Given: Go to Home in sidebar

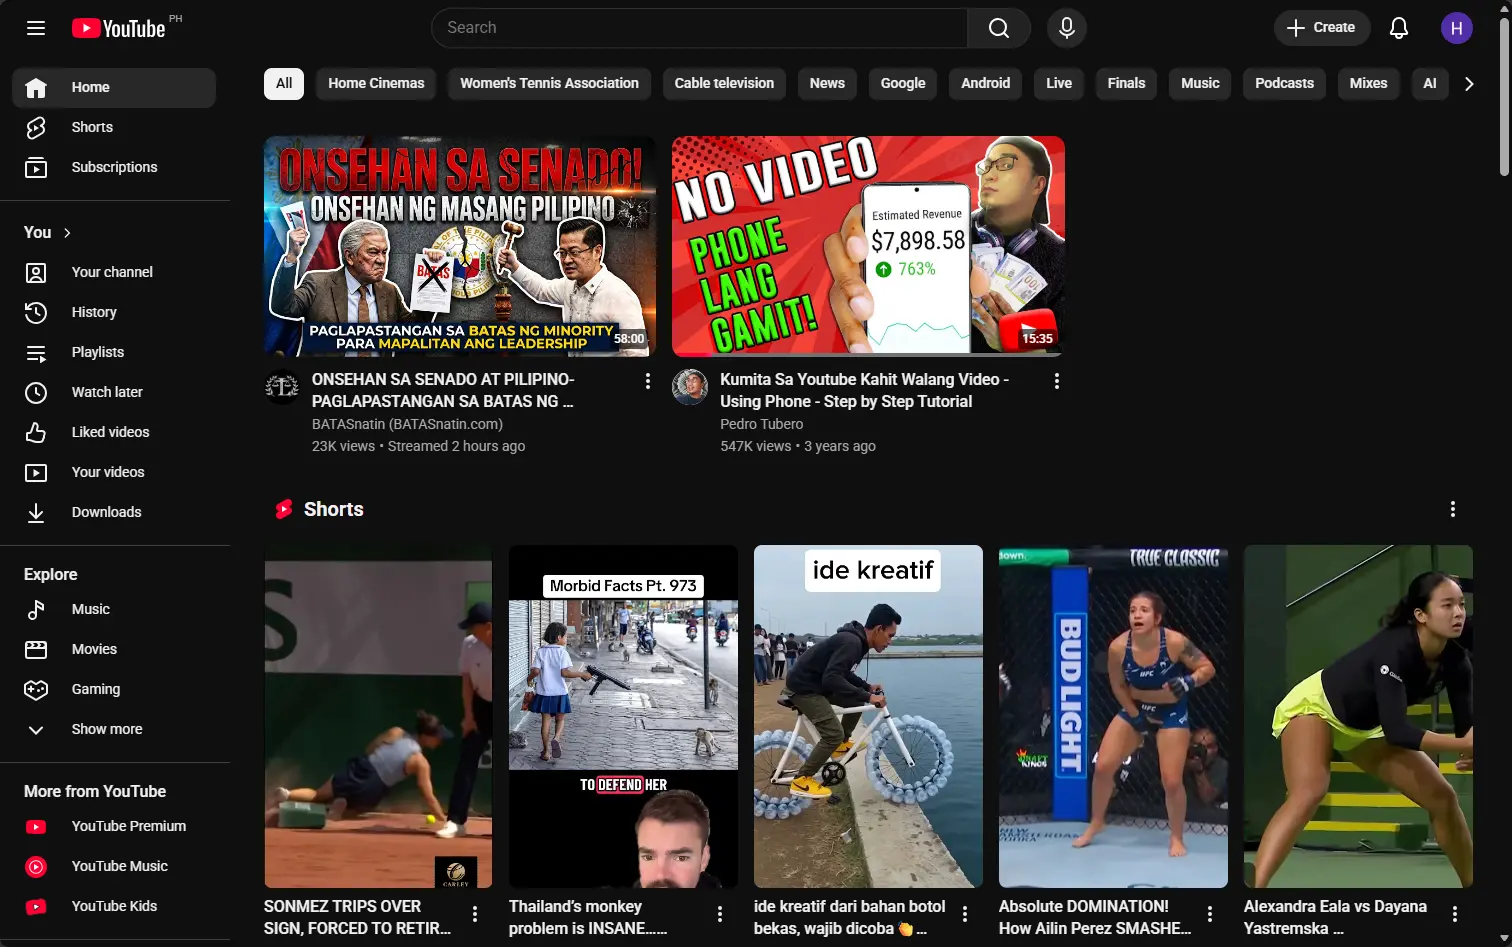Looking at the screenshot, I should coord(114,88).
